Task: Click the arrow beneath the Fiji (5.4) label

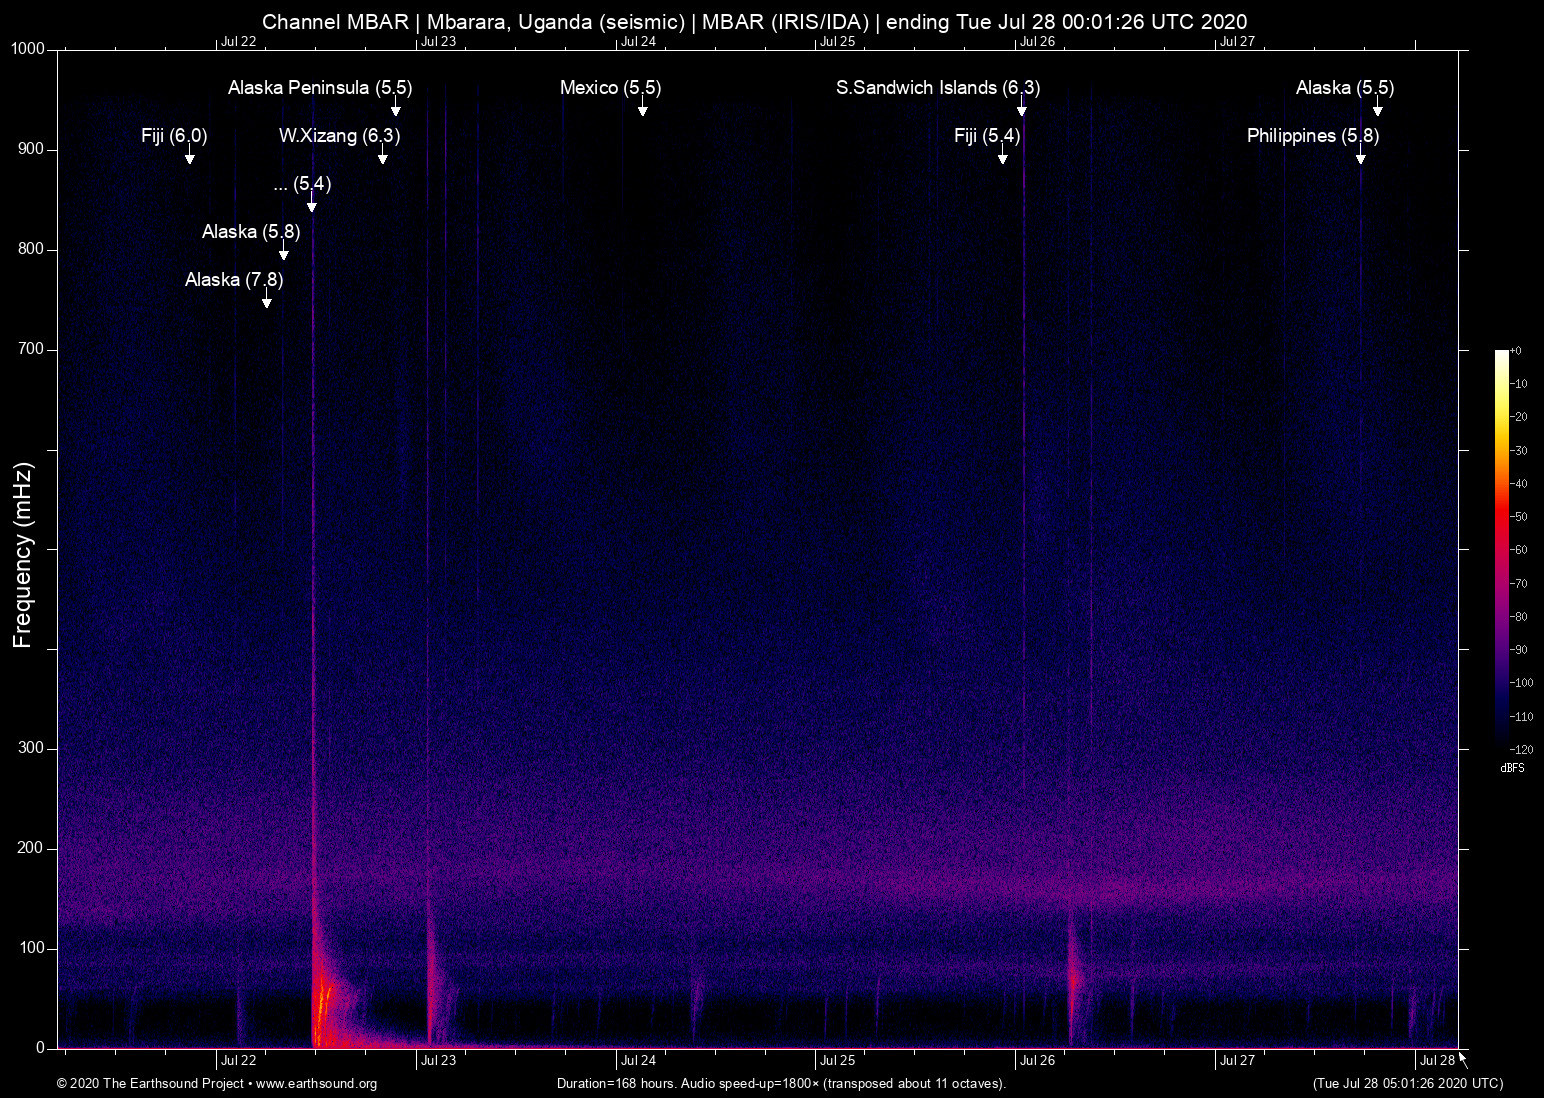Action: pyautogui.click(x=1003, y=157)
